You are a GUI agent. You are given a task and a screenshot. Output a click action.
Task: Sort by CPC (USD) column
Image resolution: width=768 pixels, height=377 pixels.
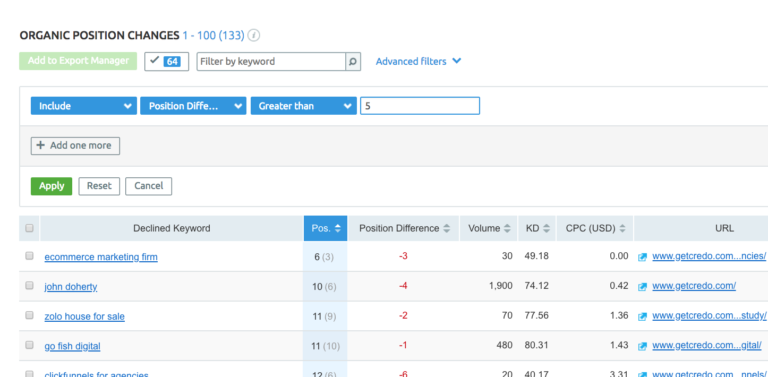595,229
